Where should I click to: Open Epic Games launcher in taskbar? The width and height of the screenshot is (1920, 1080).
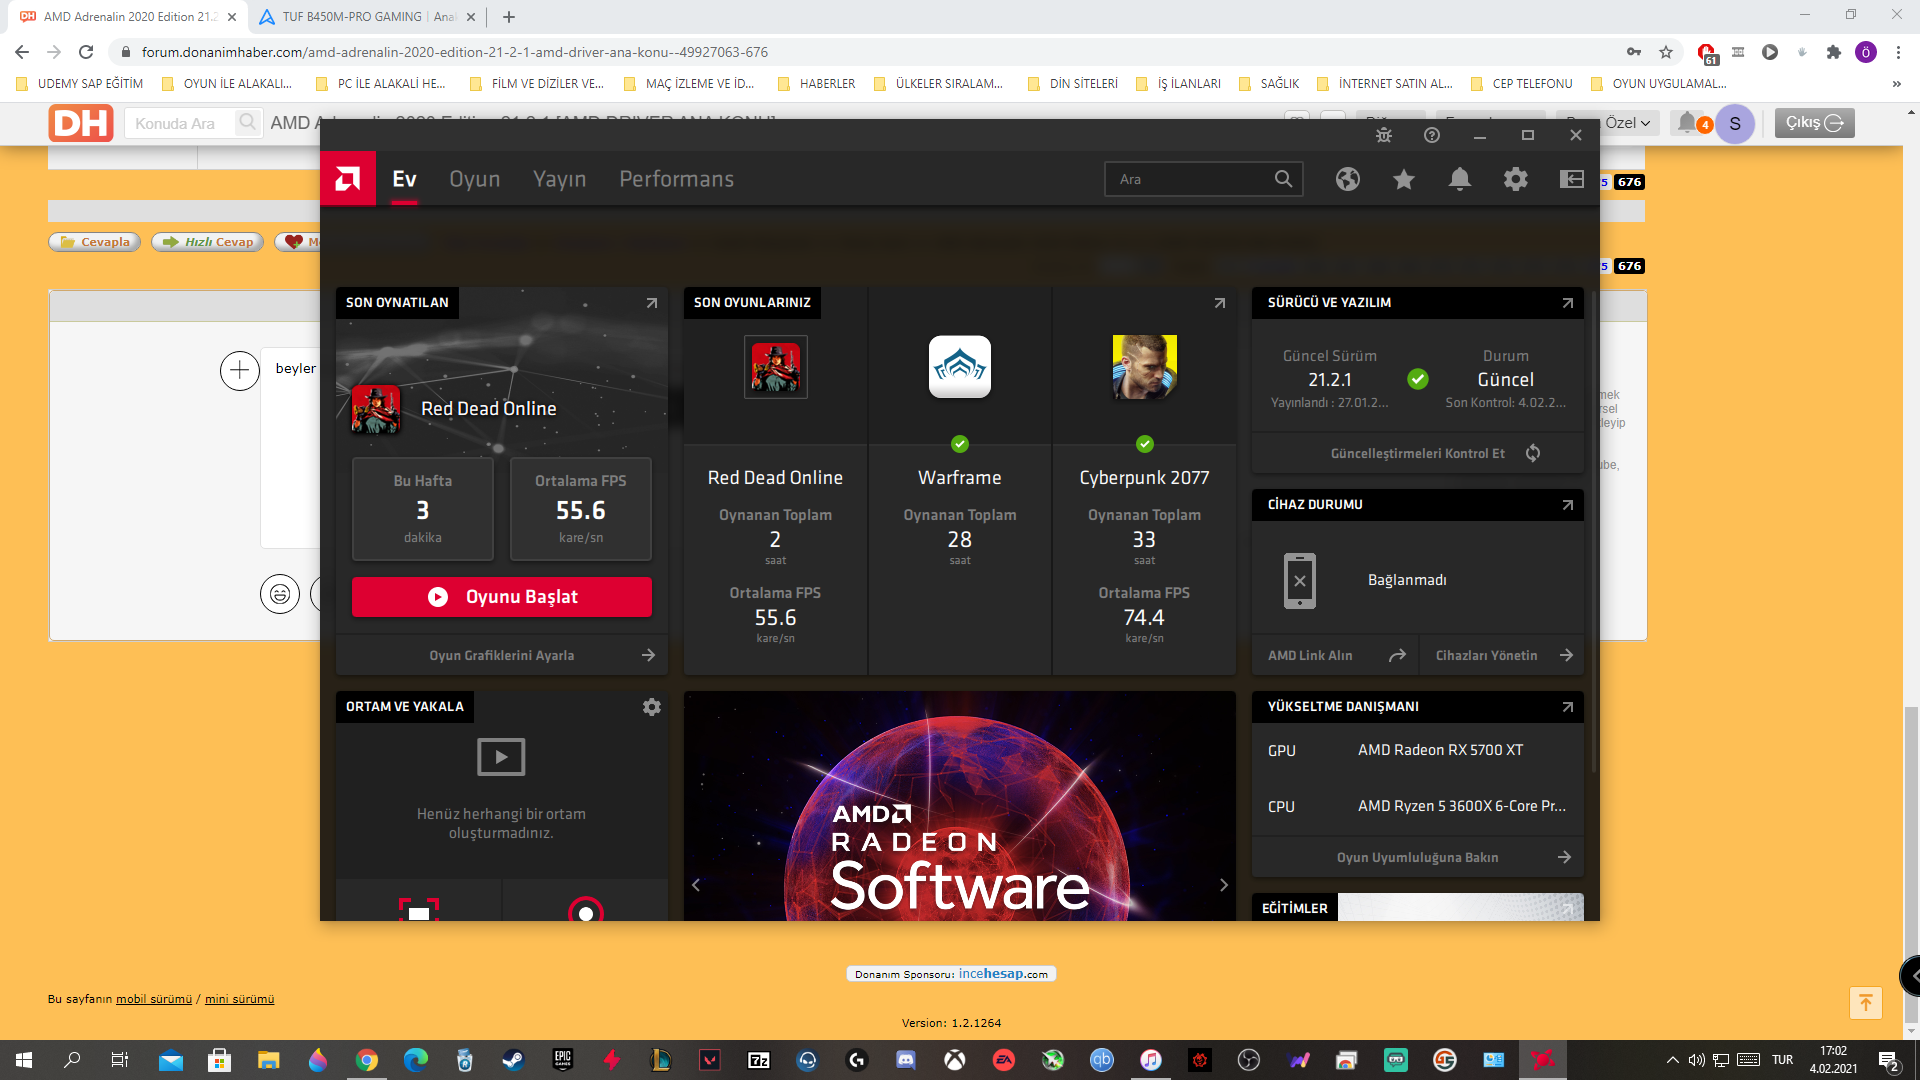click(562, 1060)
